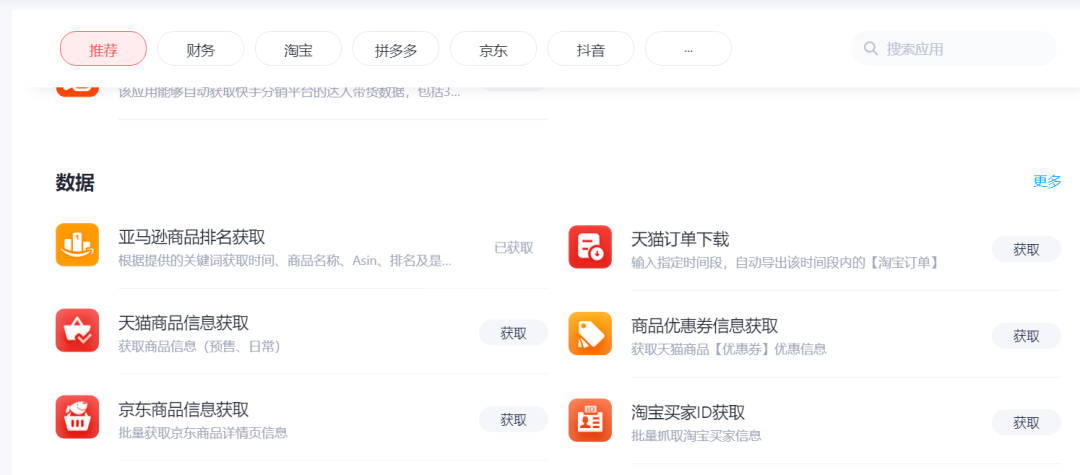The image size is (1080, 475).
Task: Open 更多 link in 数据 section
Action: (1047, 182)
